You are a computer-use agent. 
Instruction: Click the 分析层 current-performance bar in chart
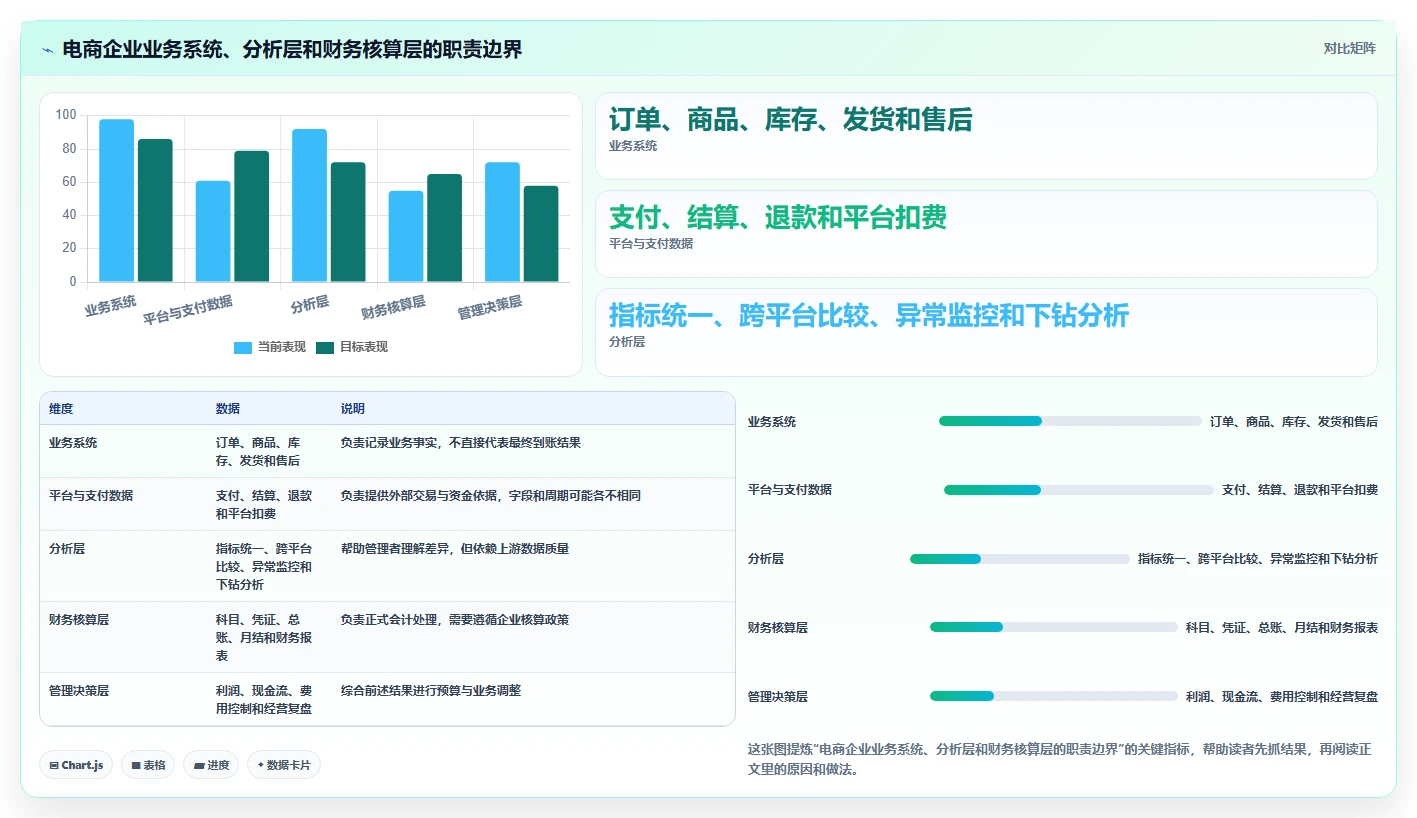click(310, 206)
